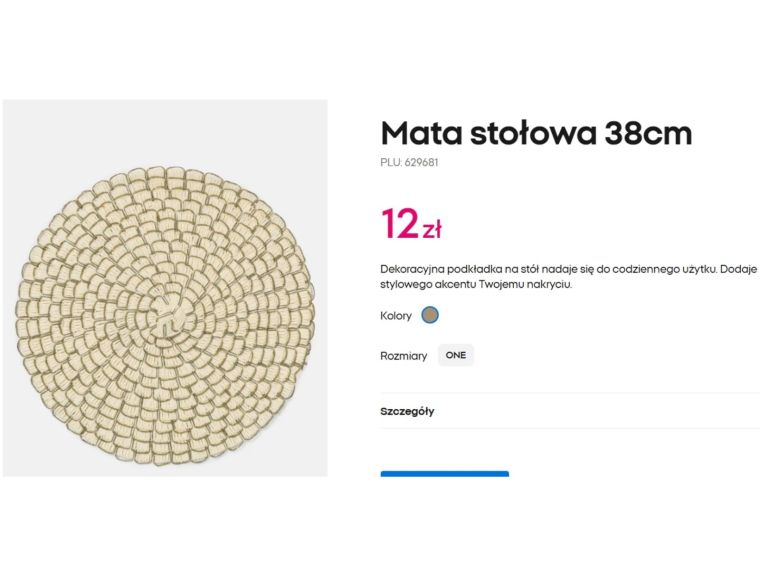
Task: Click the 'Mata stołowa 38cm' product title
Action: click(536, 133)
